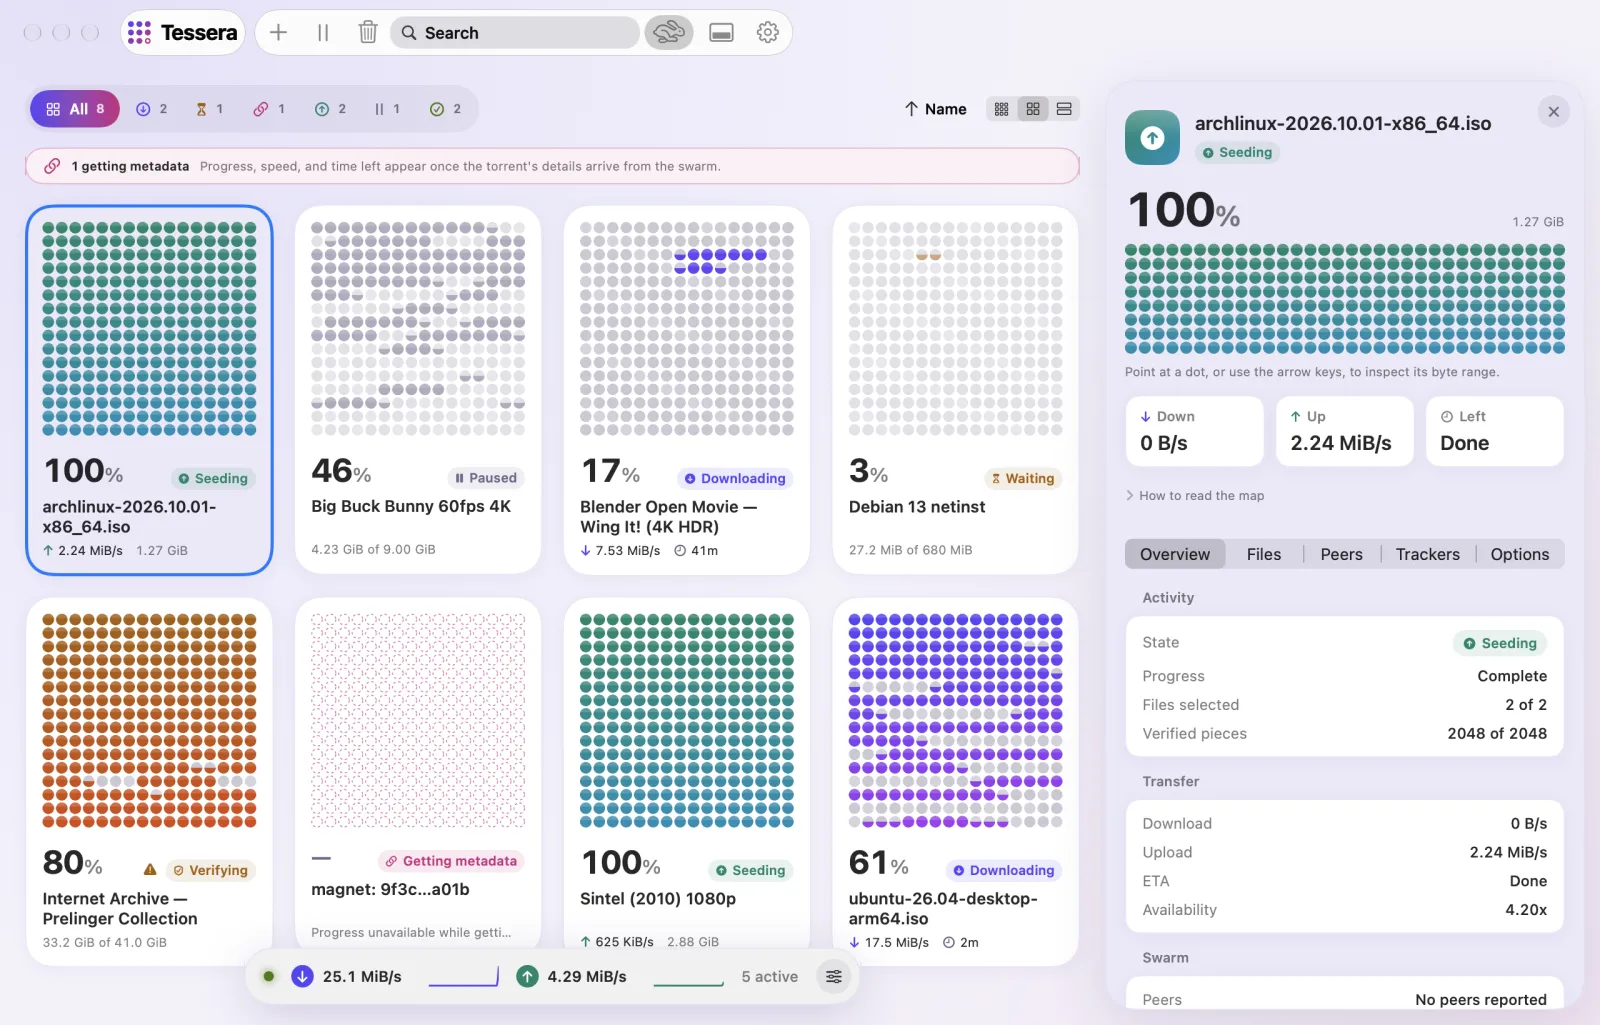Close the archlinux details panel
The width and height of the screenshot is (1600, 1025).
point(1553,112)
